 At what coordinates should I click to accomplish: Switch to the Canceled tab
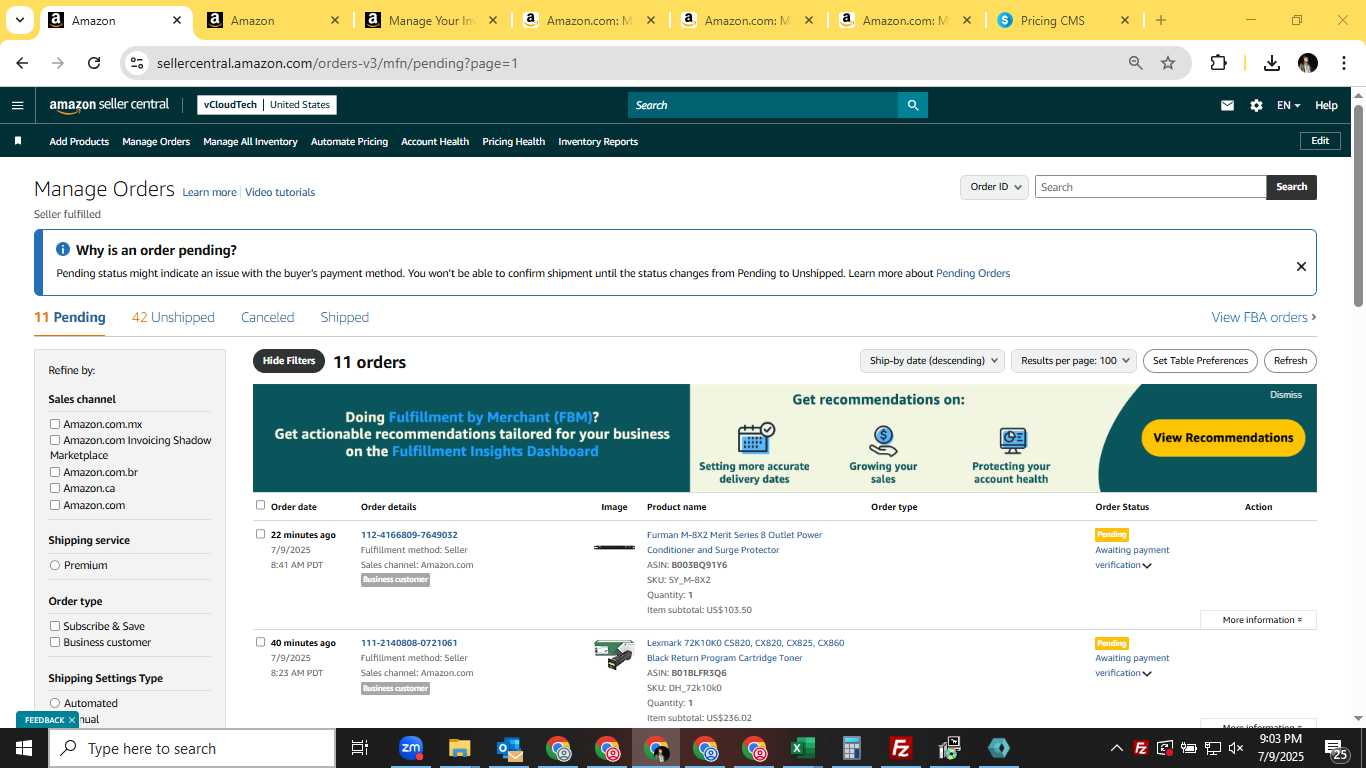pos(267,317)
